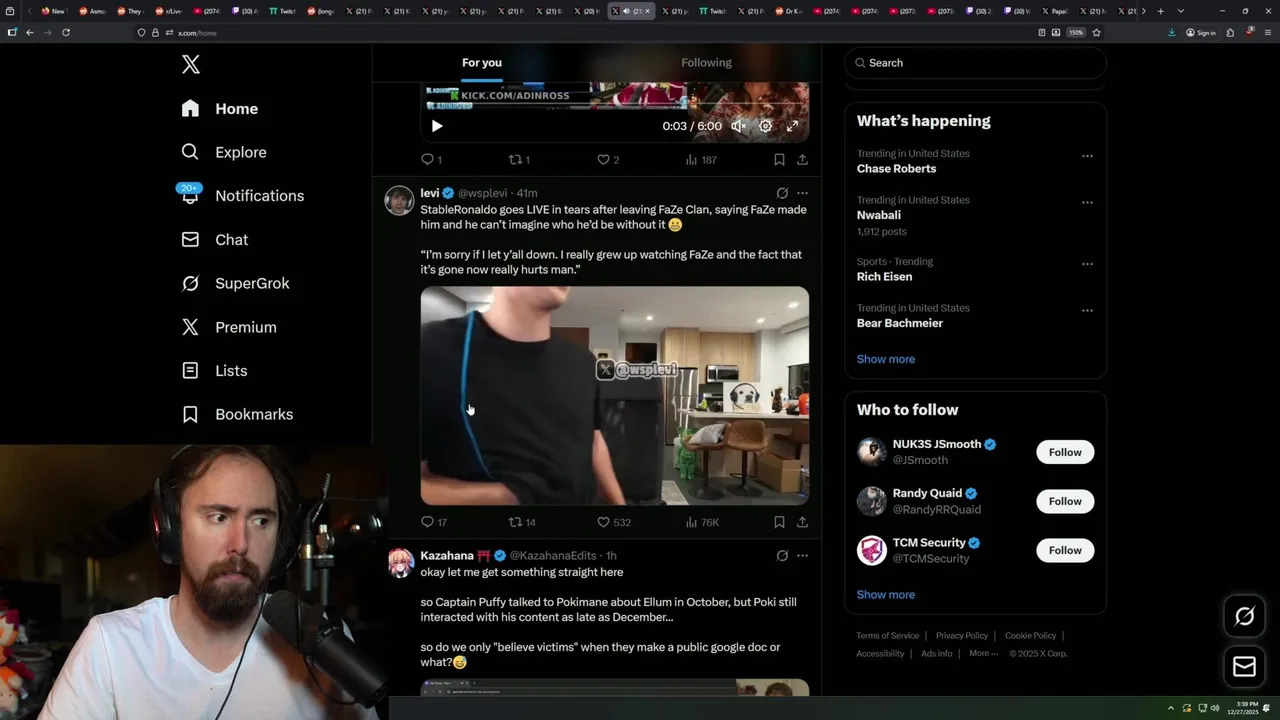
Task: Reply to levi's post with 17 replies
Action: point(433,522)
